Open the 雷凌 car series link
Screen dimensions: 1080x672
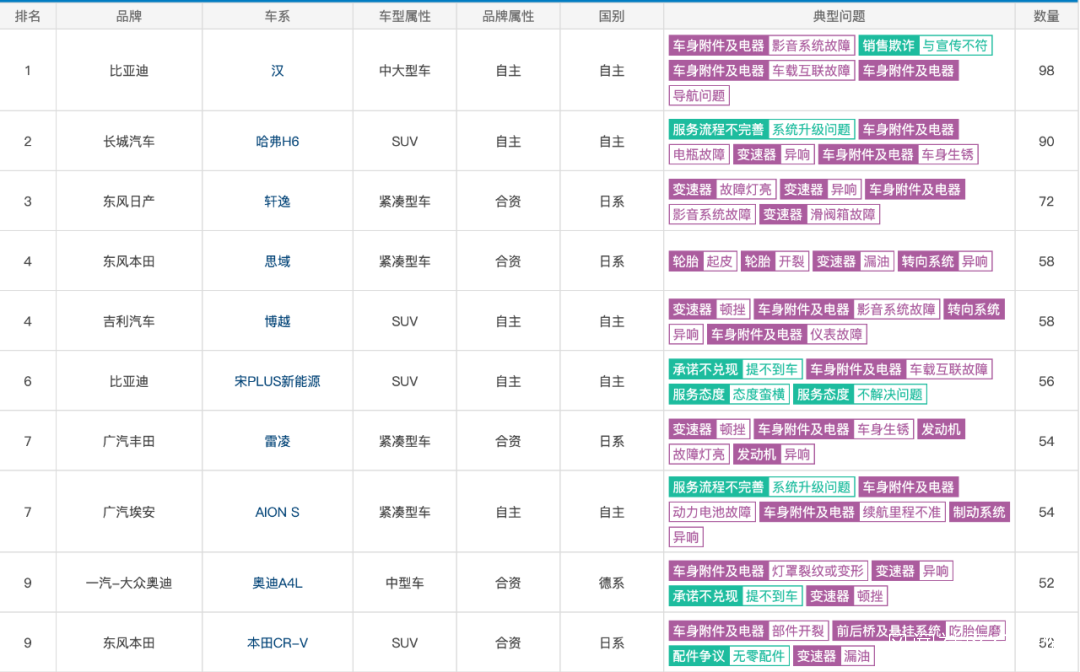(x=277, y=441)
